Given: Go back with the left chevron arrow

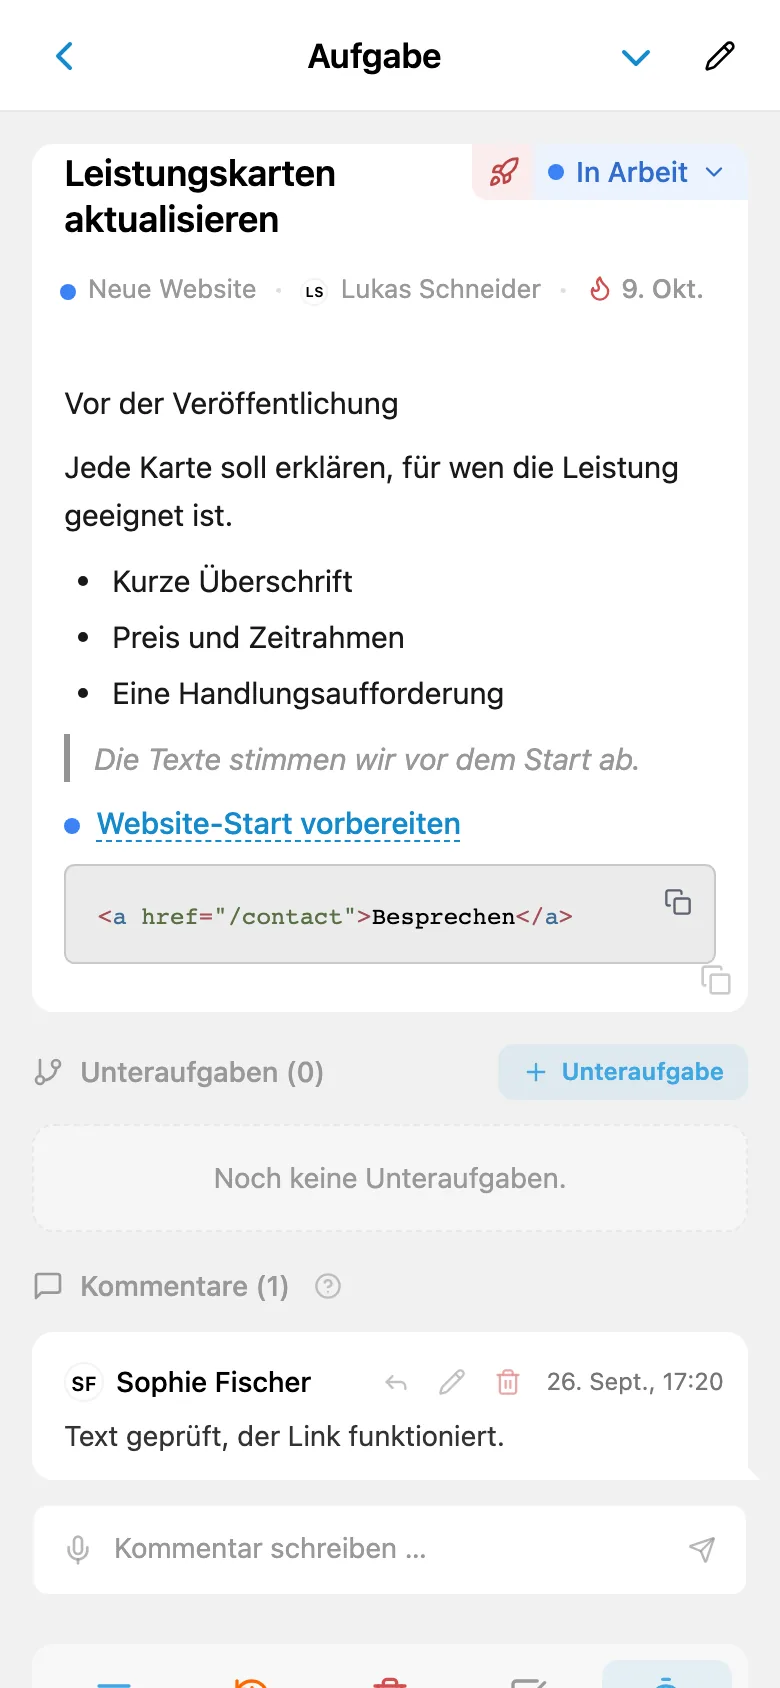Looking at the screenshot, I should tap(65, 56).
